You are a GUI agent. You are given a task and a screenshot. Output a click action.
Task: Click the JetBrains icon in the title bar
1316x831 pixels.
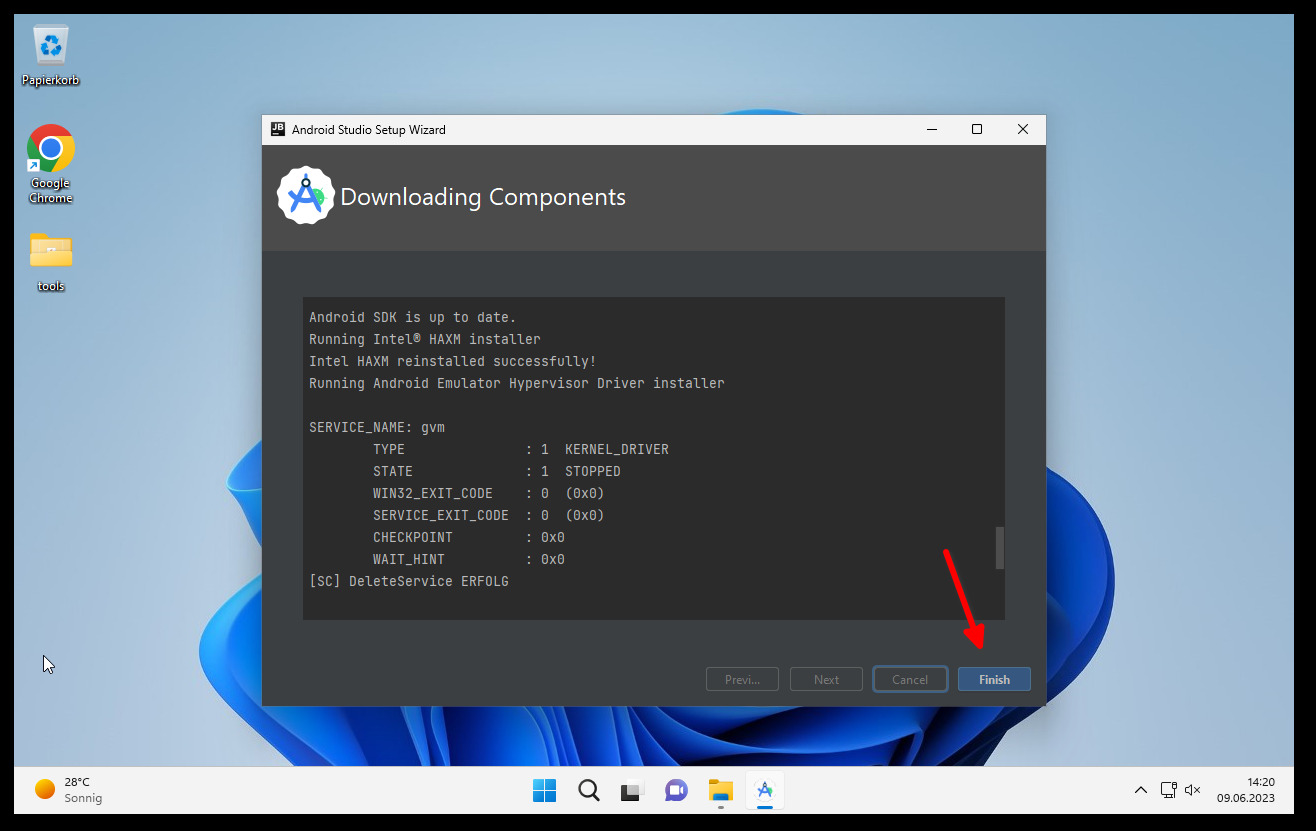277,129
